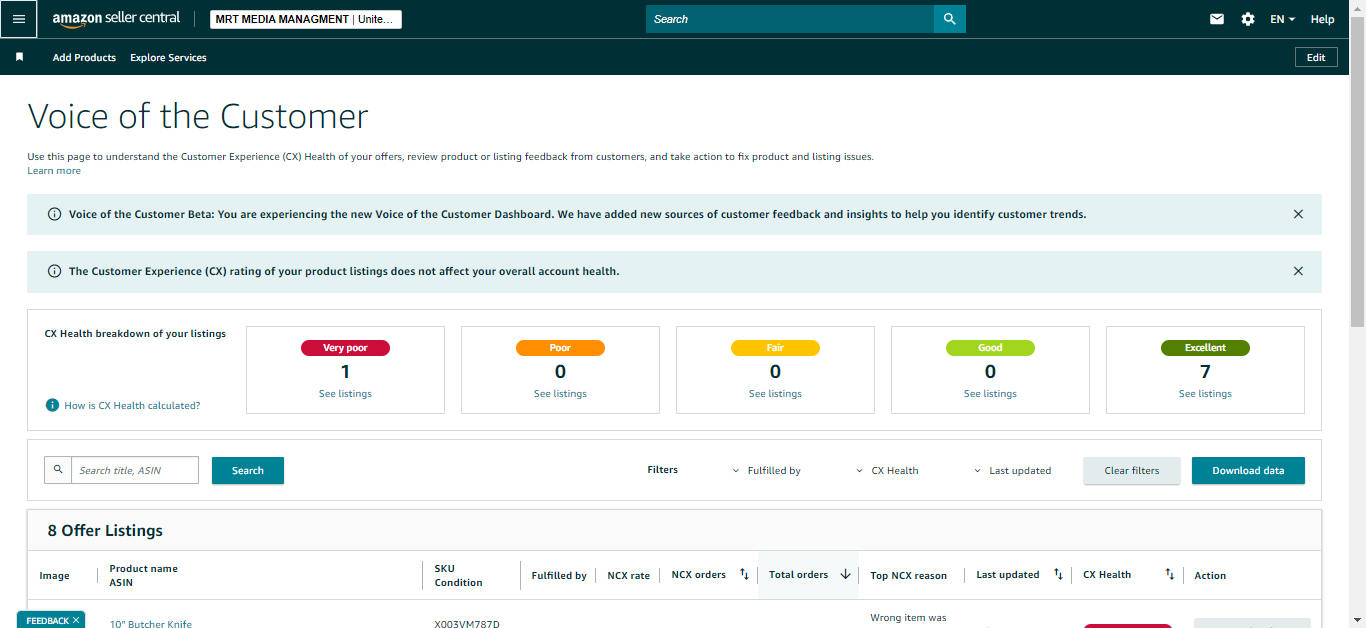See listings under Excellent

(1205, 393)
